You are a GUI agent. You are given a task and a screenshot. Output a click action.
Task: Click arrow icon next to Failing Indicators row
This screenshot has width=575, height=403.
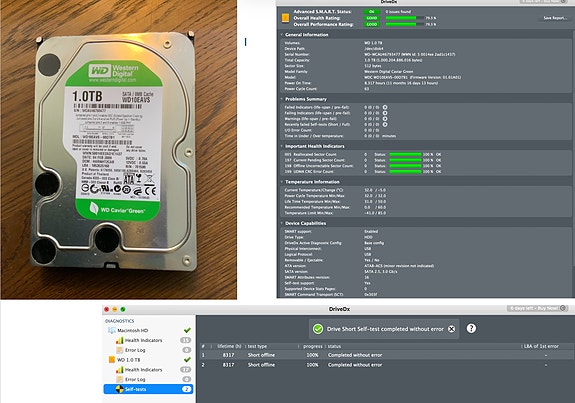[385, 113]
